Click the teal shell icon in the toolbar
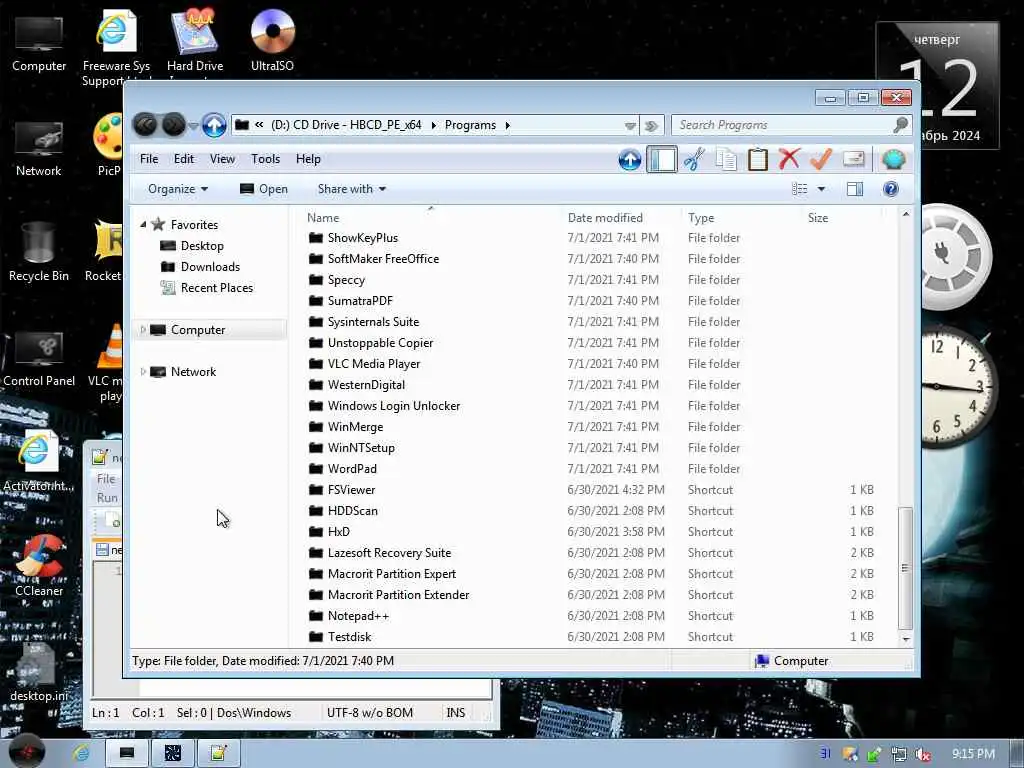1024x768 pixels. pos(893,159)
